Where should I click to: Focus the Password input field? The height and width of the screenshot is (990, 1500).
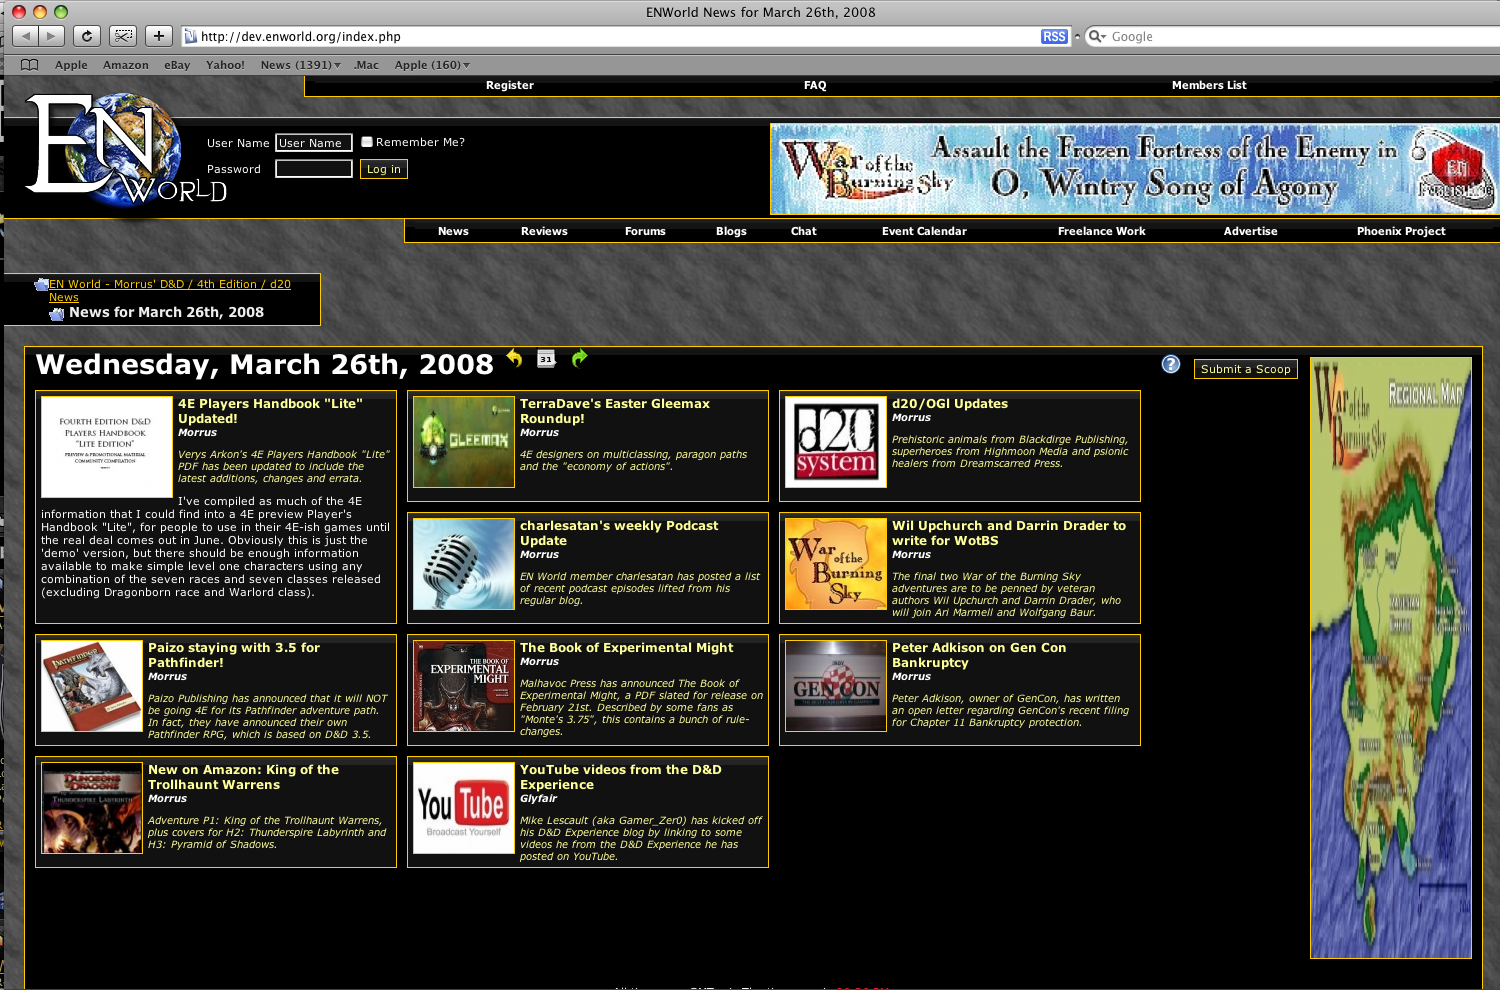[314, 169]
